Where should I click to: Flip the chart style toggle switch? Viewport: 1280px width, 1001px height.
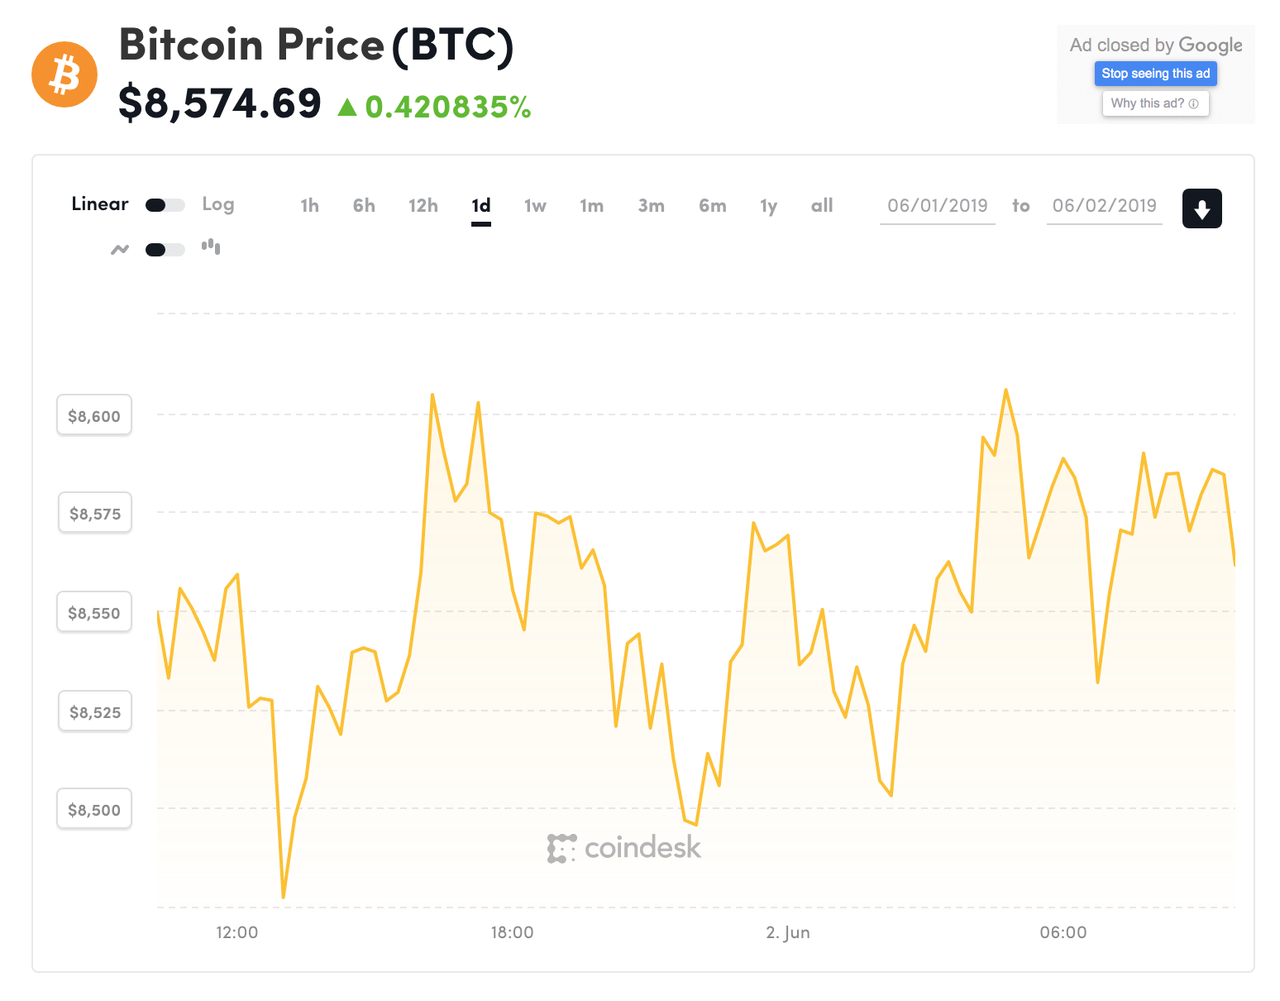pyautogui.click(x=164, y=248)
